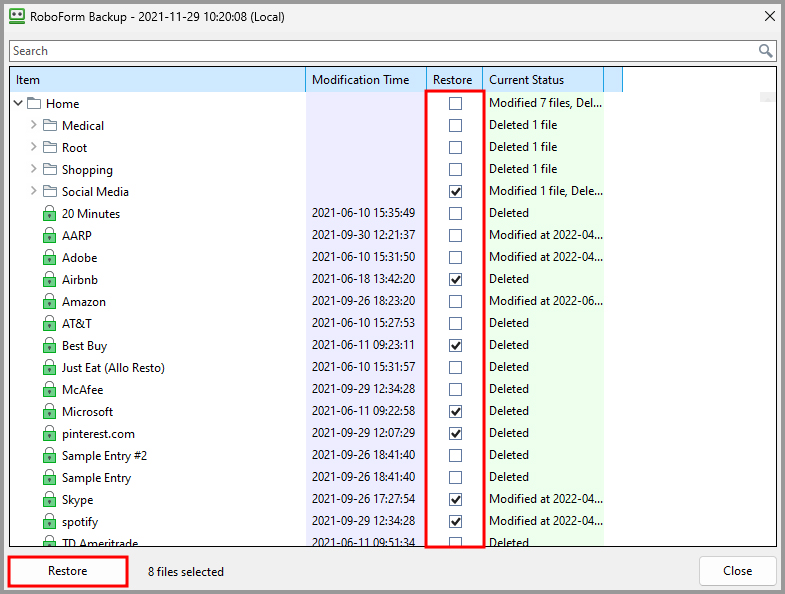
Task: Click the 2021-09-26 17:27:54 timestamp
Action: point(363,499)
